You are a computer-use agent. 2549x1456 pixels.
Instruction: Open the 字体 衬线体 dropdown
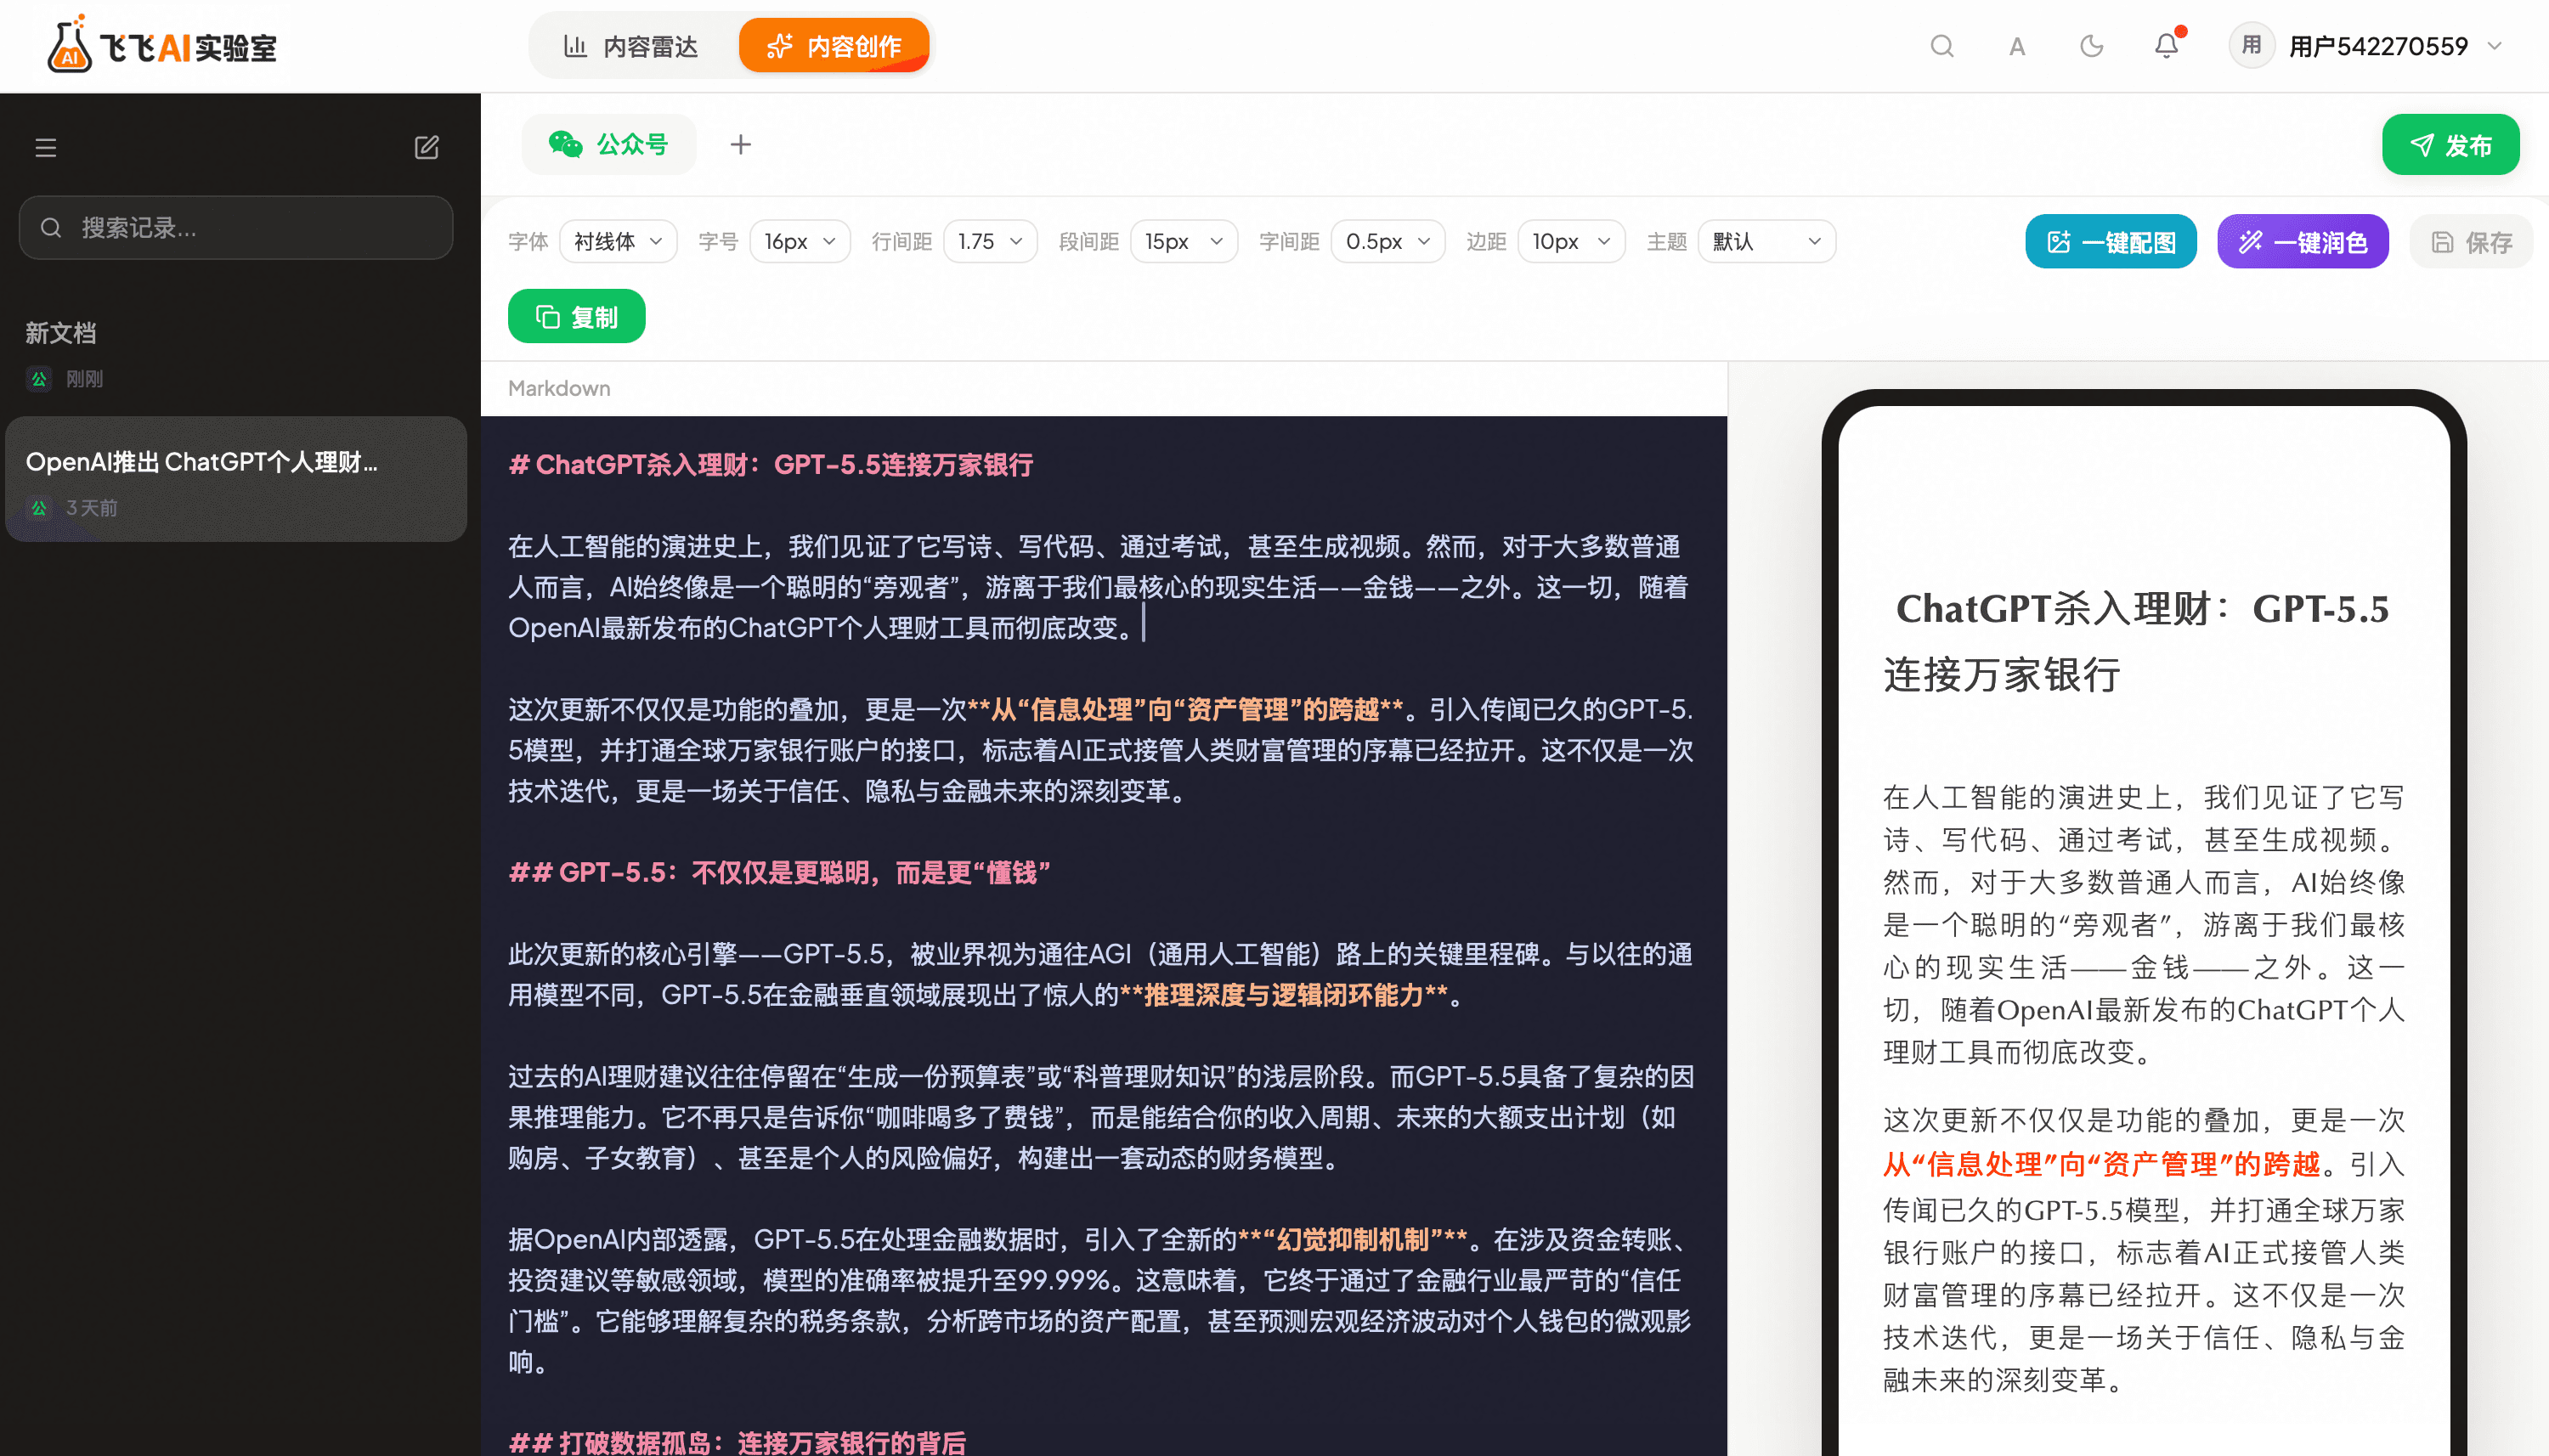(618, 242)
